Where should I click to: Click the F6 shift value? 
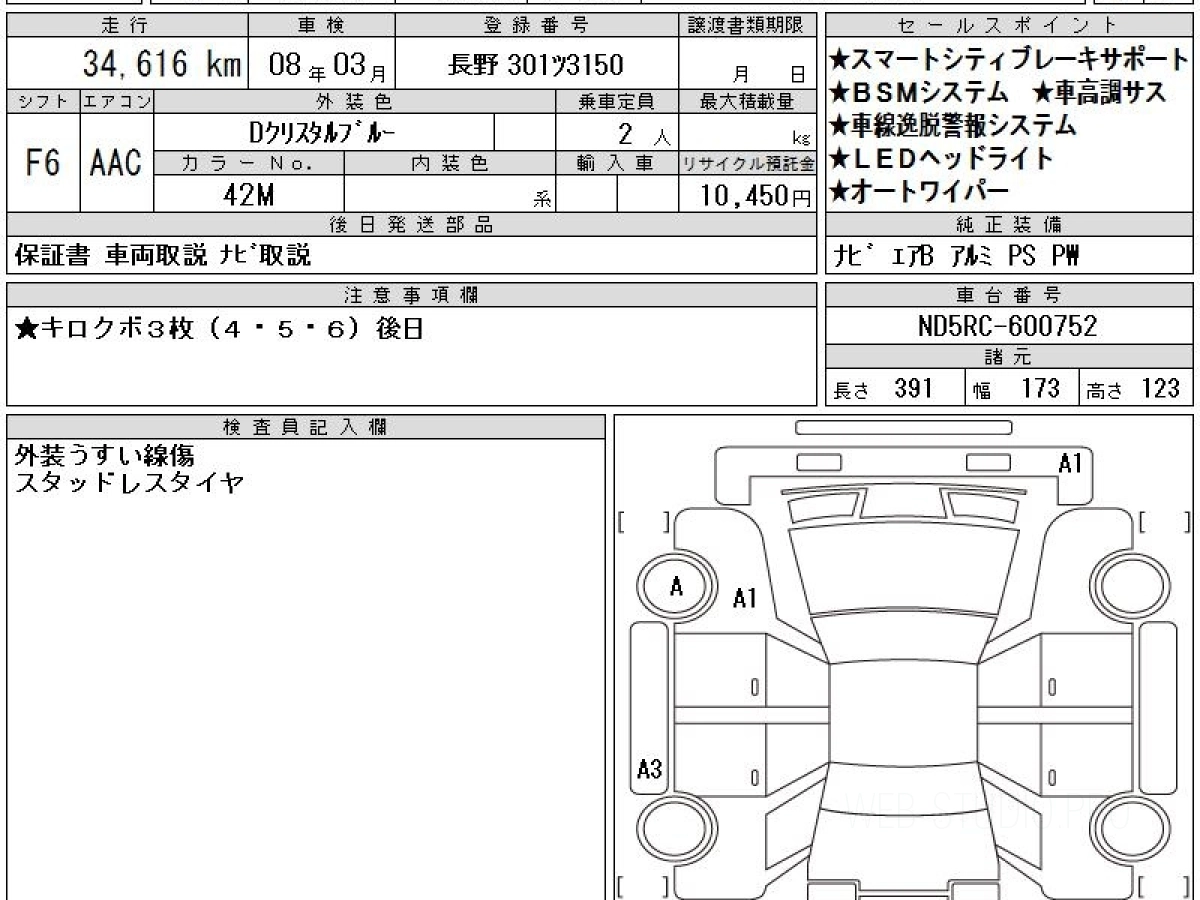(x=43, y=163)
